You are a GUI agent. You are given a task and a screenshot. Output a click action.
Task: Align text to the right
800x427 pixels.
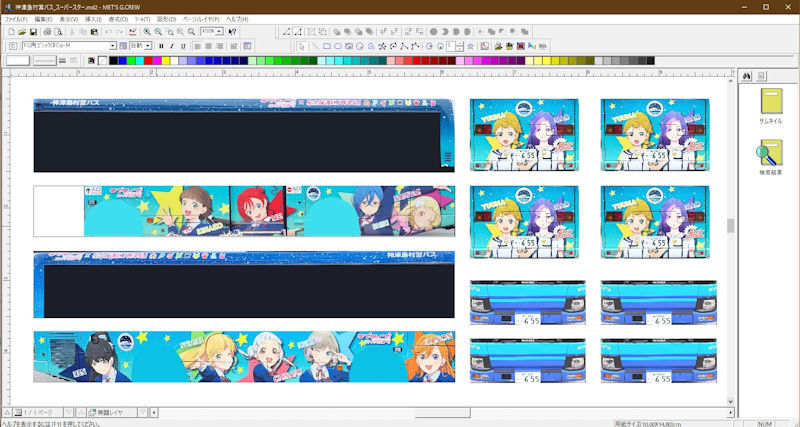[219, 46]
